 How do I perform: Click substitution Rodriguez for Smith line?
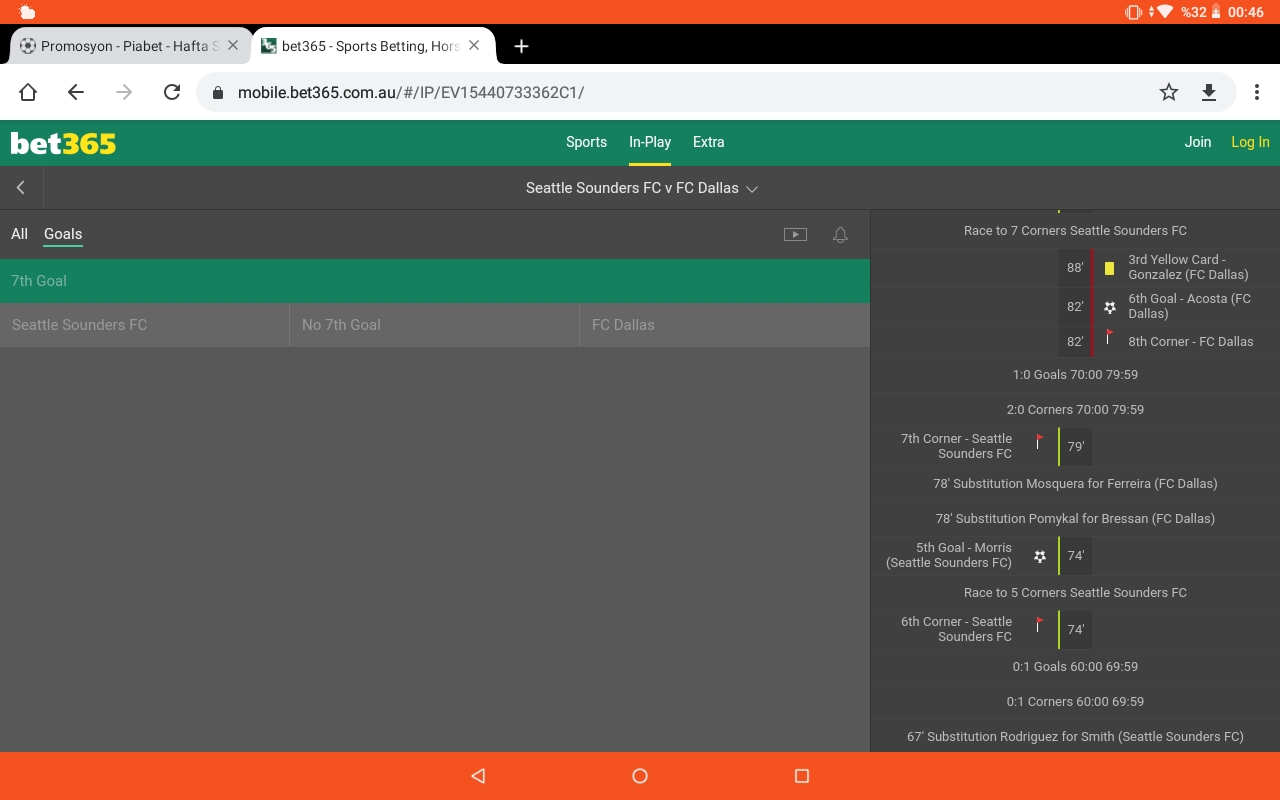click(1075, 737)
